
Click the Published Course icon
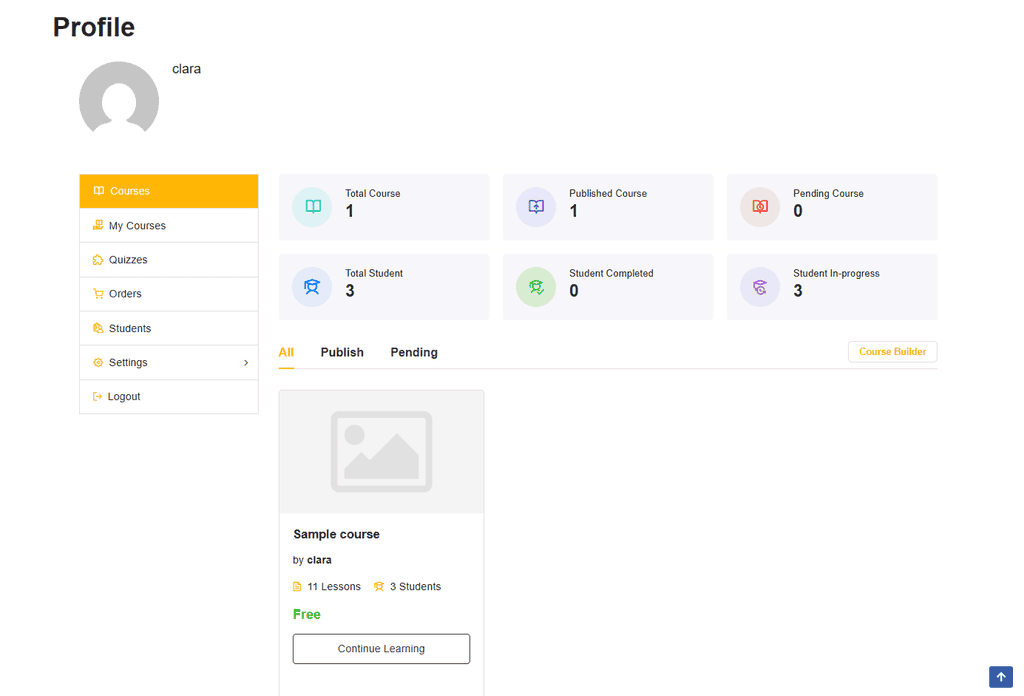[536, 207]
